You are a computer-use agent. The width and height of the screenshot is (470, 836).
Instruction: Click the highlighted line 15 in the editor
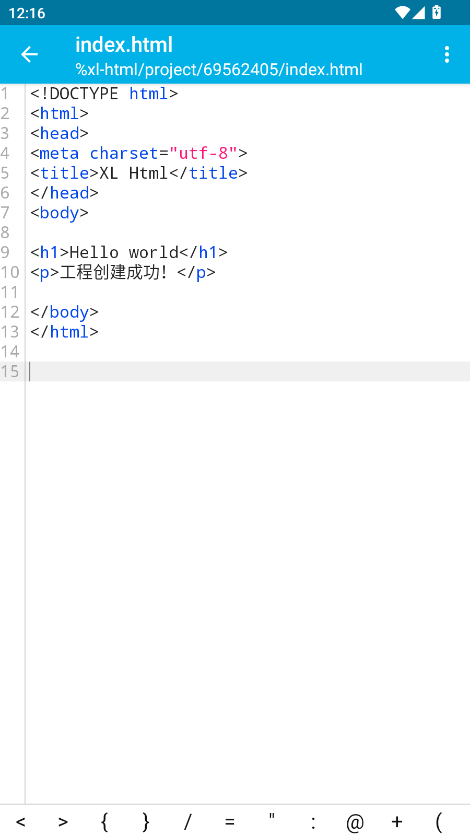coord(248,371)
